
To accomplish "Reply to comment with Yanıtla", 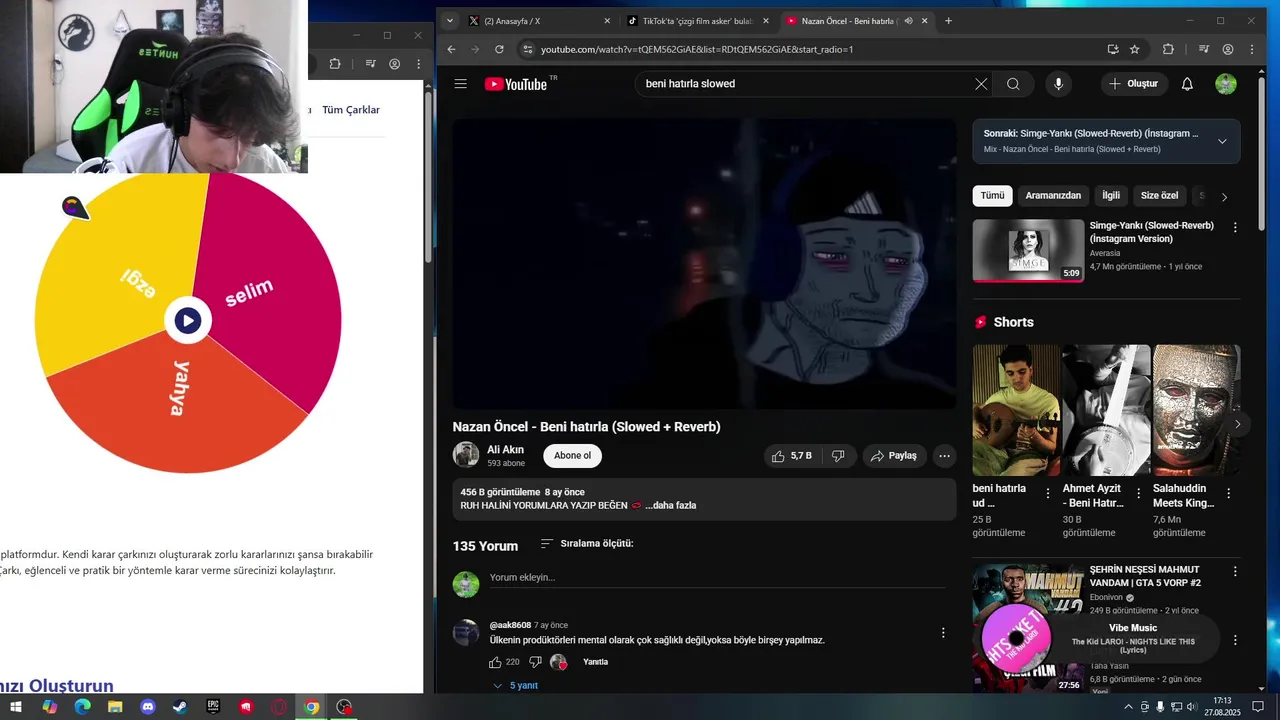I will pyautogui.click(x=595, y=662).
